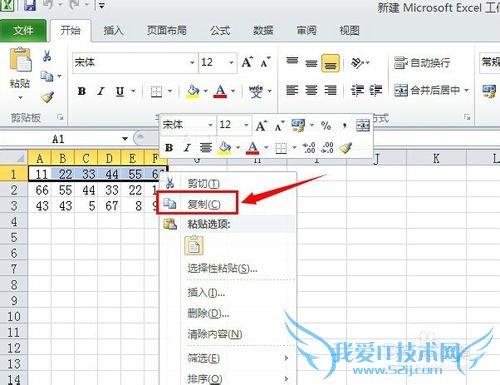Expand the ribbon Font Color dropdown arrow

point(233,91)
